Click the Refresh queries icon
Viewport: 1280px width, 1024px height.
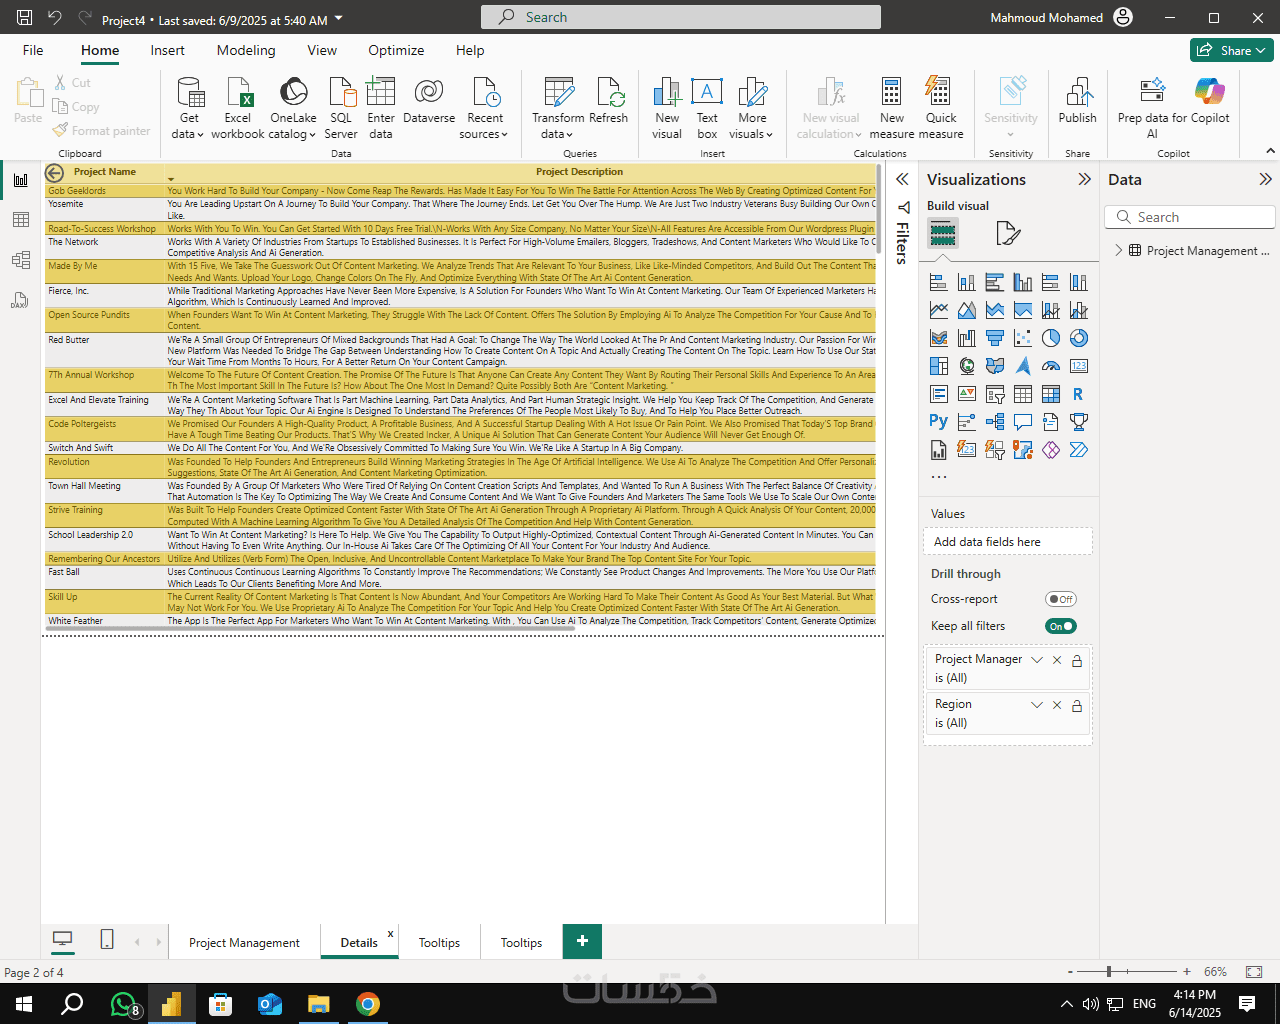click(x=608, y=100)
